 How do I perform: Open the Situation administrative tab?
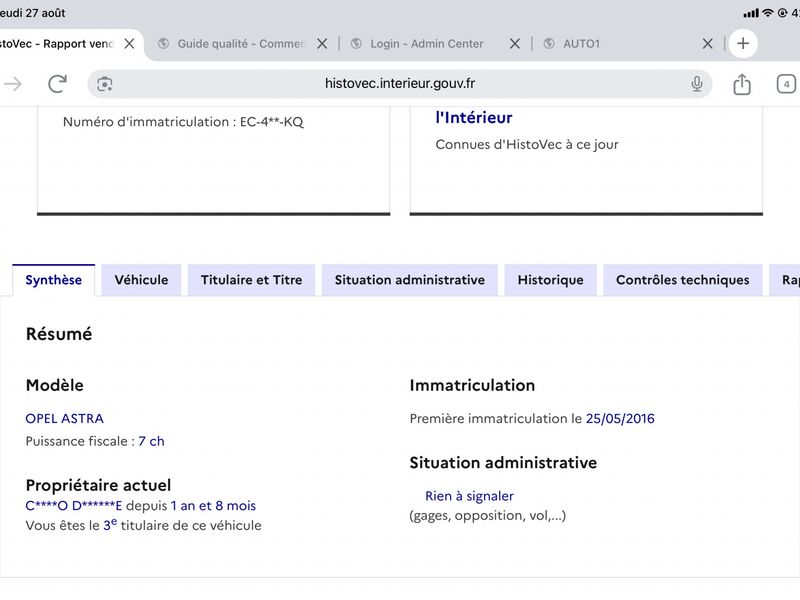coord(410,280)
